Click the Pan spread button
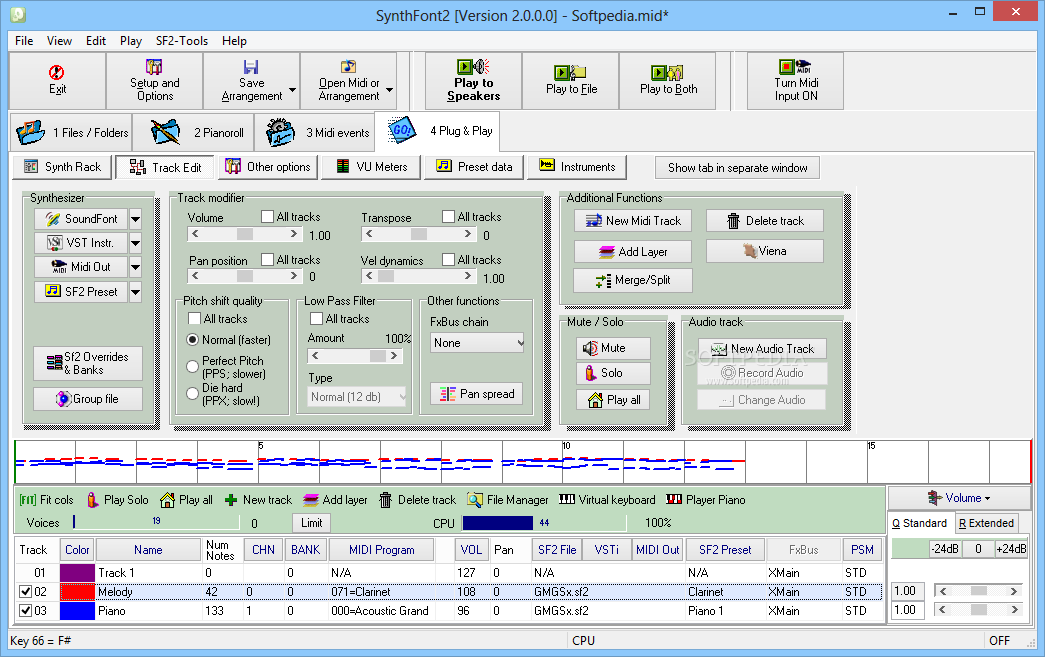The height and width of the screenshot is (657, 1045). [x=477, y=394]
